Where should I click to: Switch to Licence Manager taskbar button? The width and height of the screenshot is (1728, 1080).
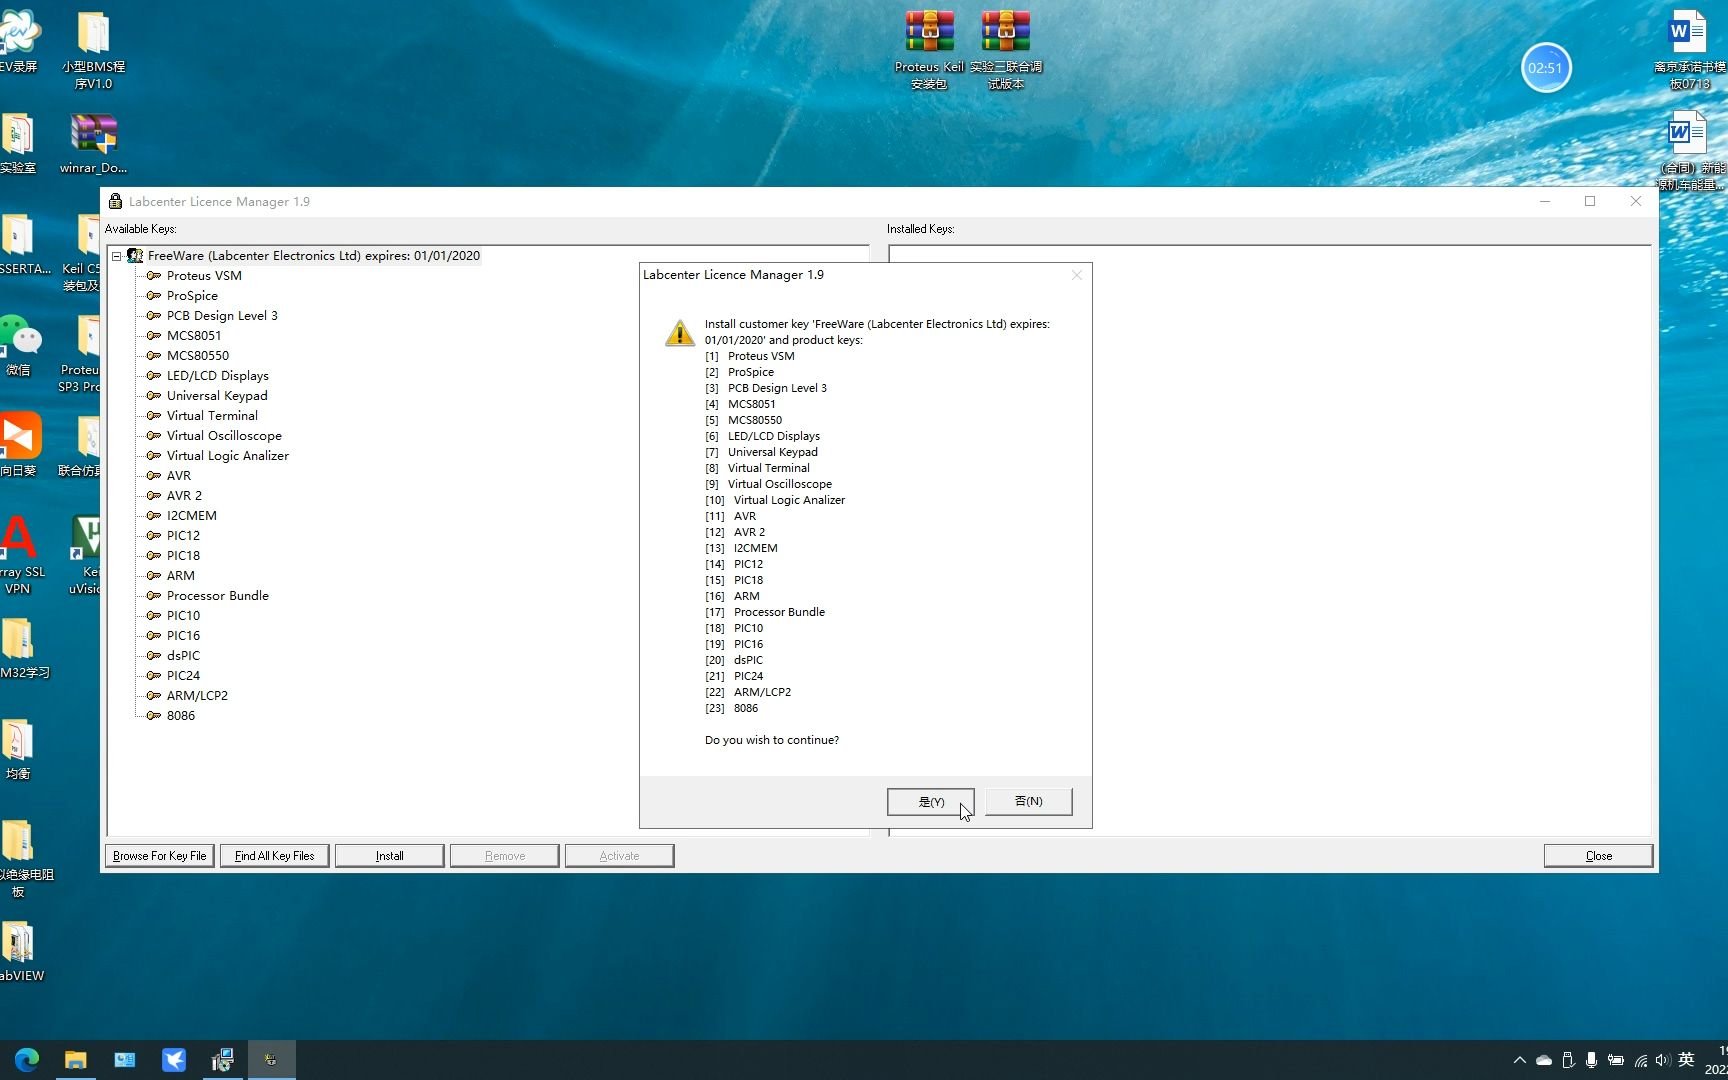[271, 1060]
